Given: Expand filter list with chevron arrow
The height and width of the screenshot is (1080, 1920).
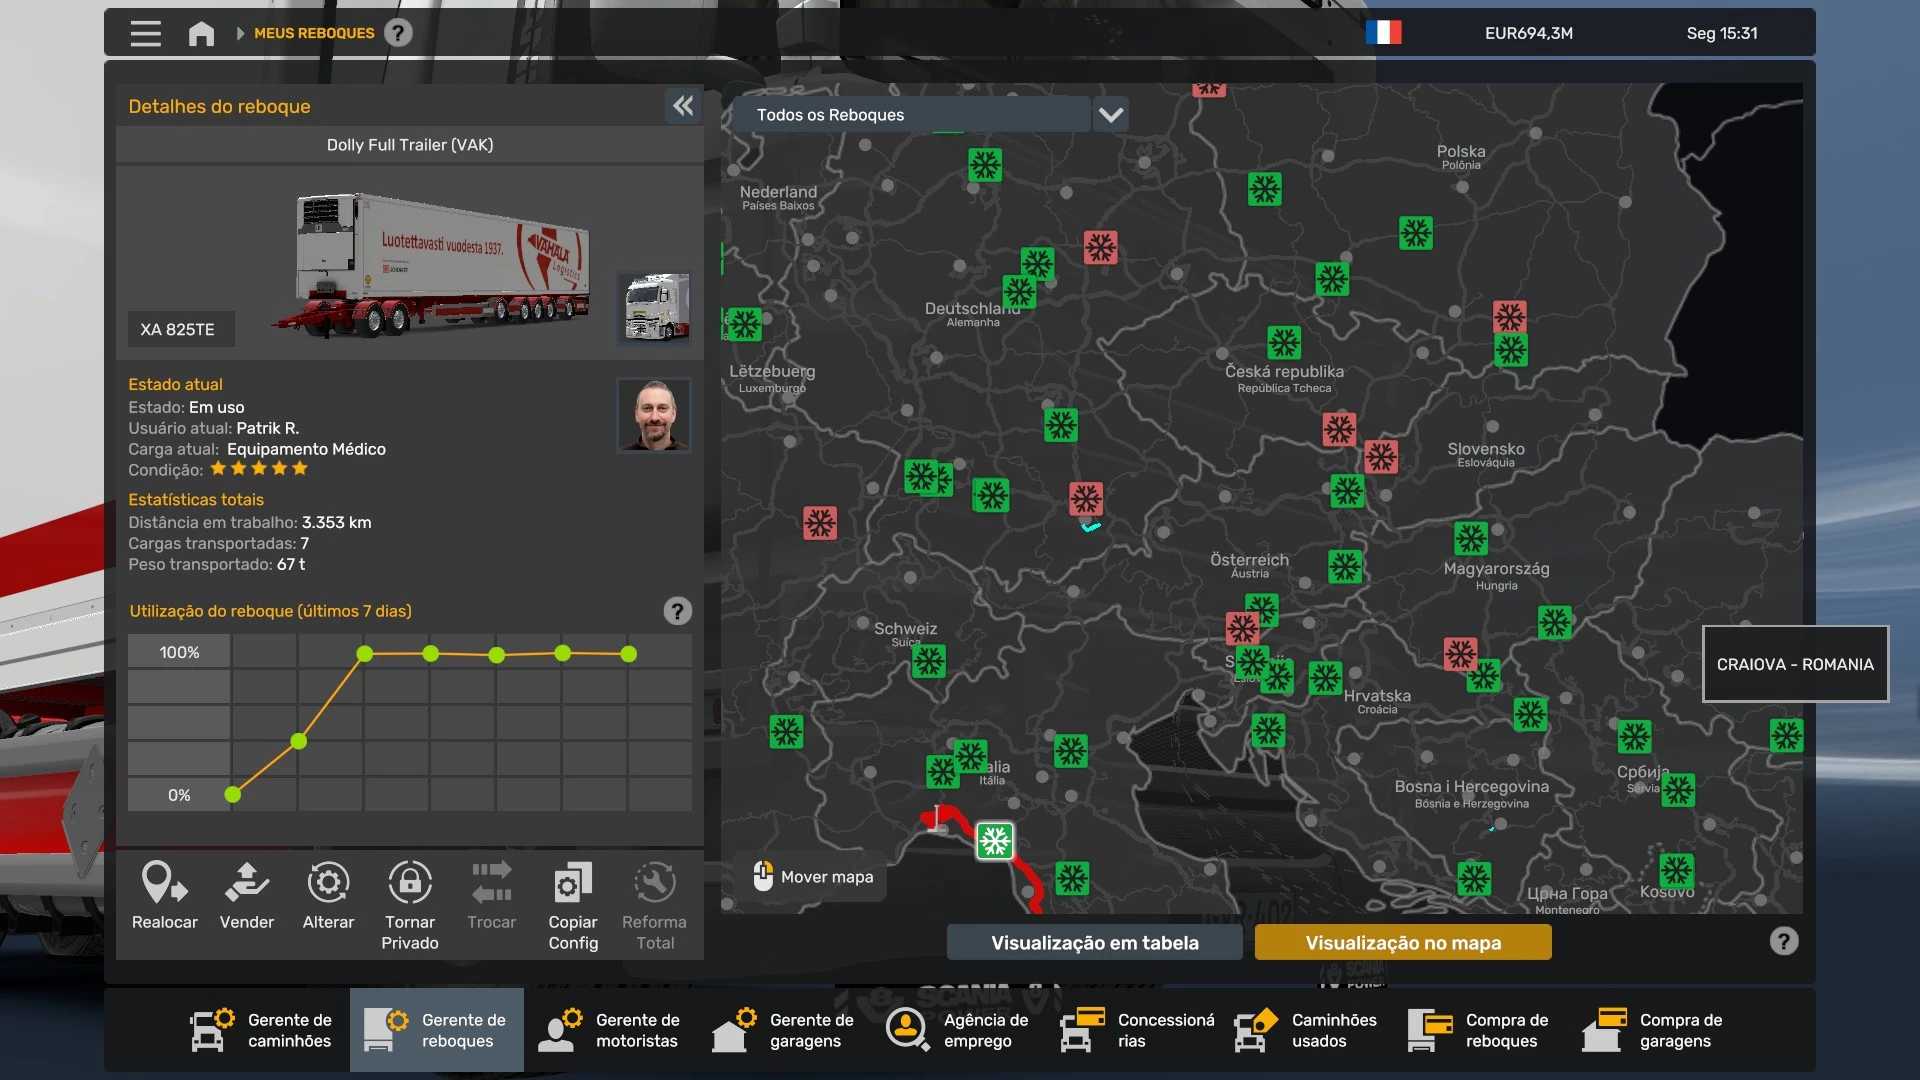Looking at the screenshot, I should pos(1111,115).
